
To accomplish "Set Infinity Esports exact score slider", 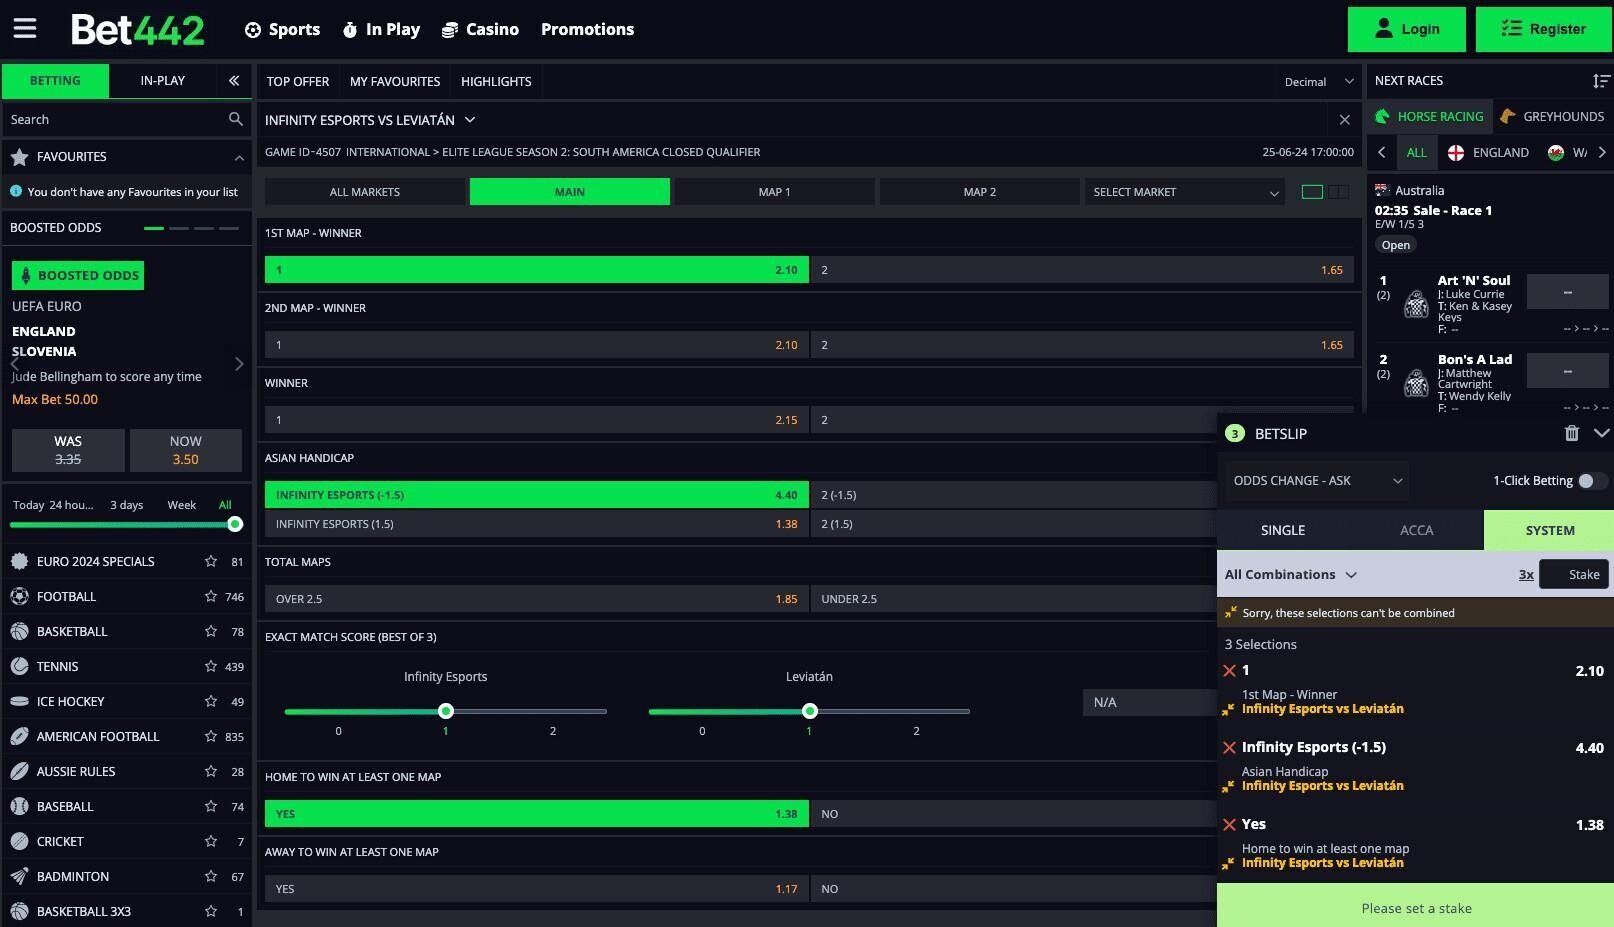I will [446, 711].
